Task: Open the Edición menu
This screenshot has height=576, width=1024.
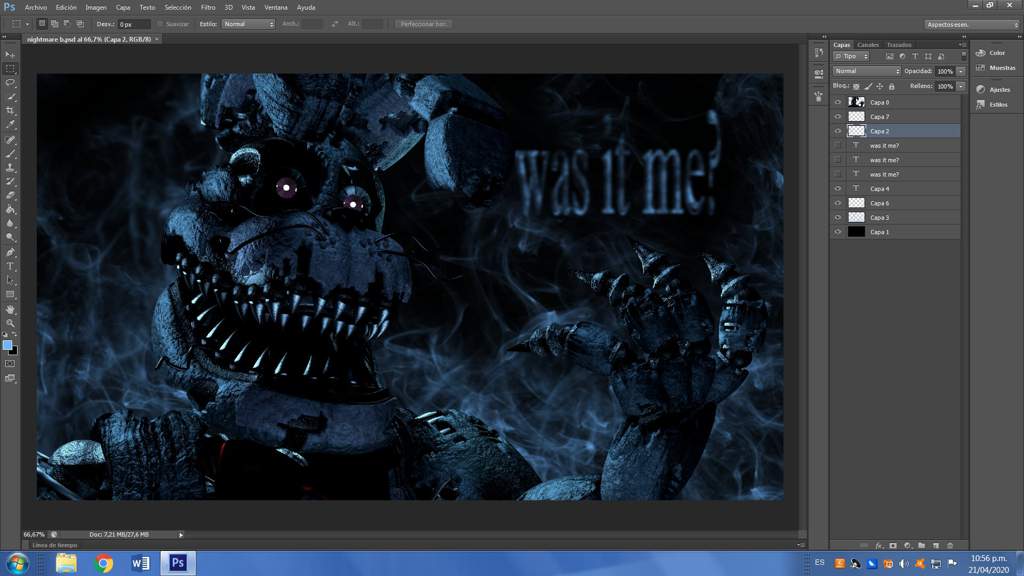Action: (66, 8)
